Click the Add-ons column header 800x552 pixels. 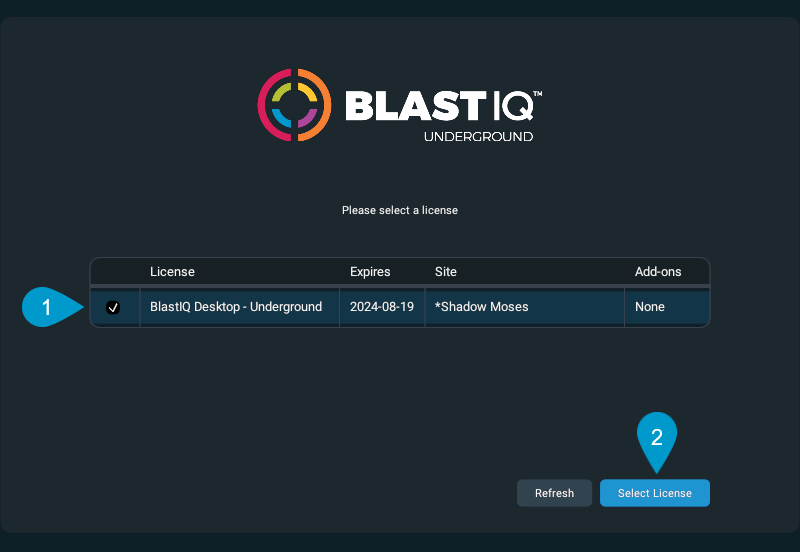point(658,271)
